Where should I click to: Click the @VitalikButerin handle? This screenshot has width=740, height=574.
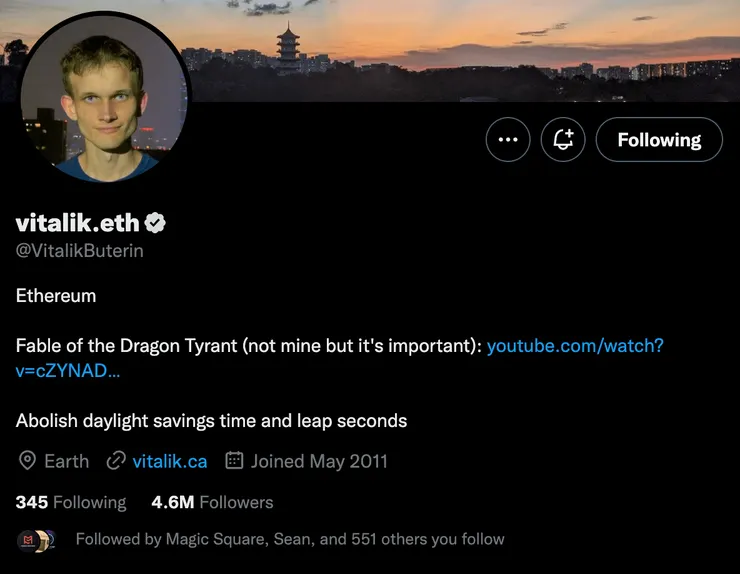pyautogui.click(x=80, y=251)
